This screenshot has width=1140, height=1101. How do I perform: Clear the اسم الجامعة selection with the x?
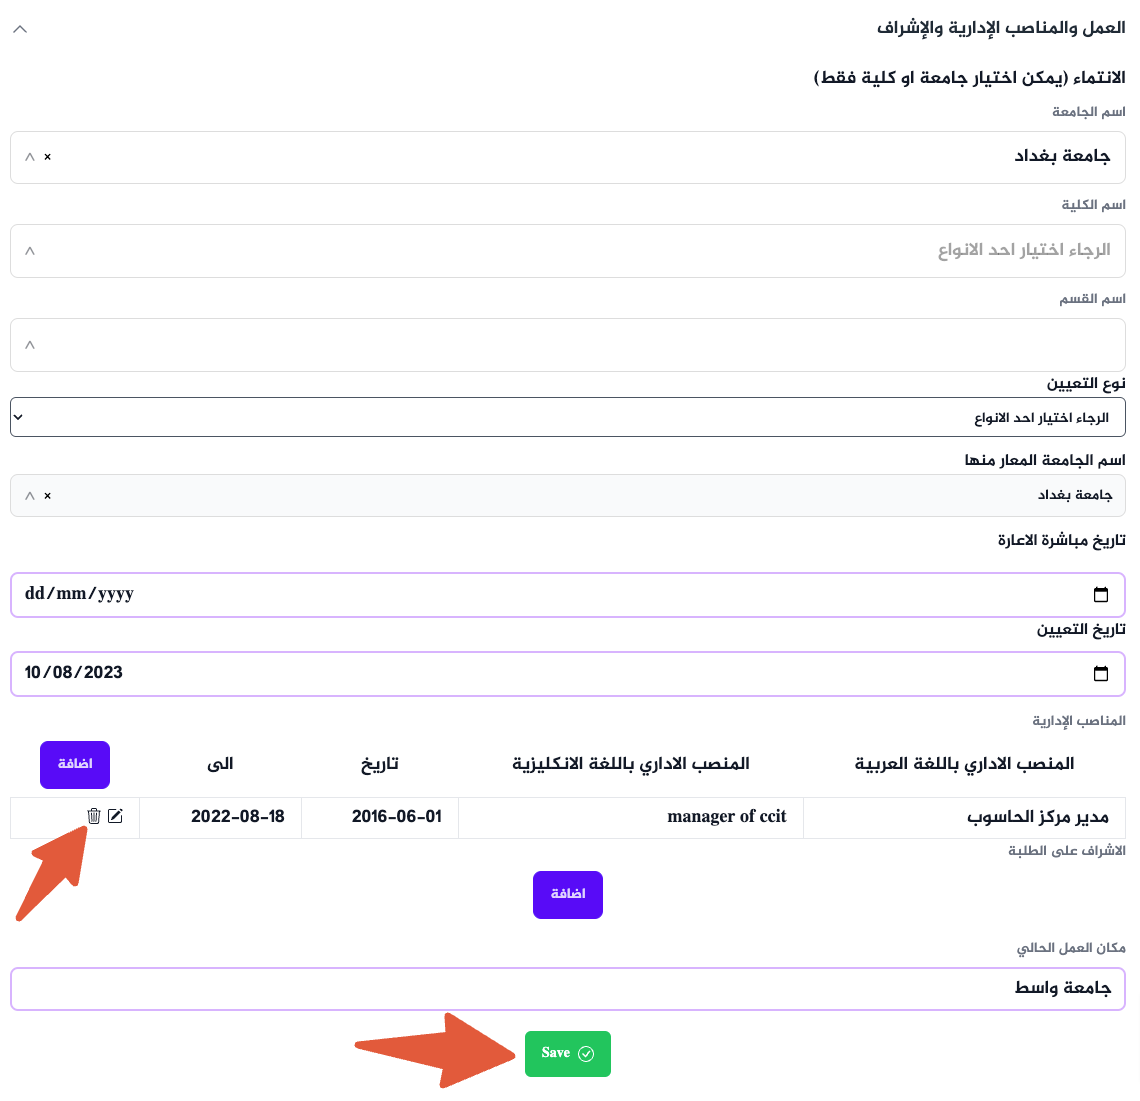47,157
